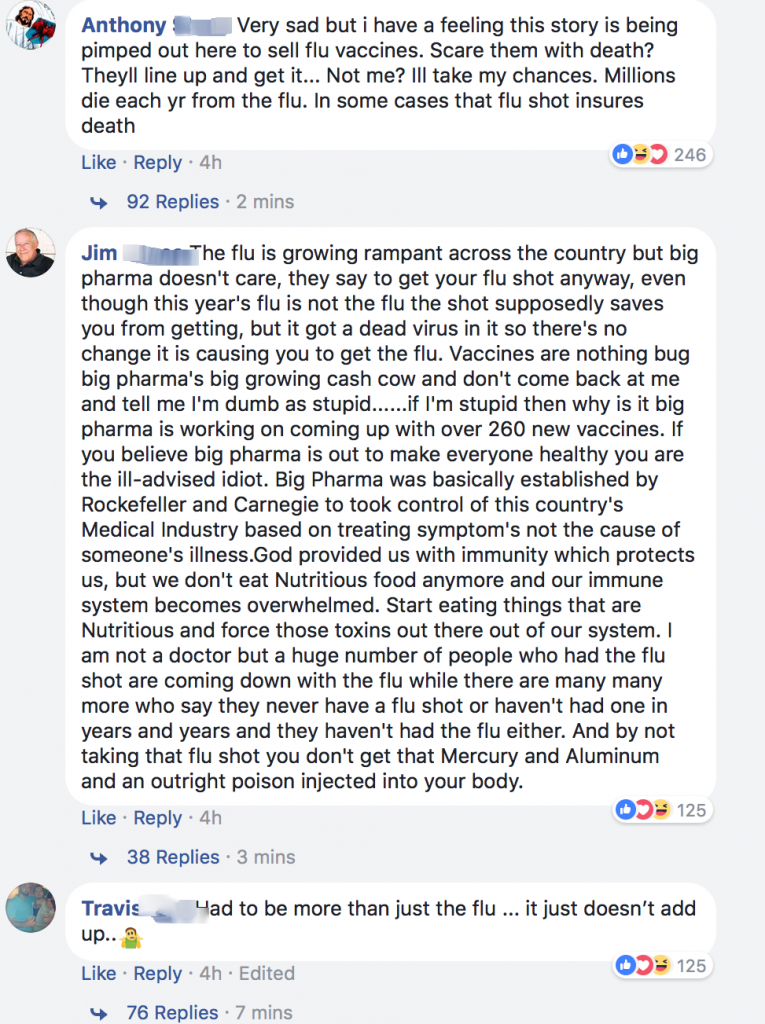Expand the 92 Replies thread
The width and height of the screenshot is (765, 1024).
point(172,202)
